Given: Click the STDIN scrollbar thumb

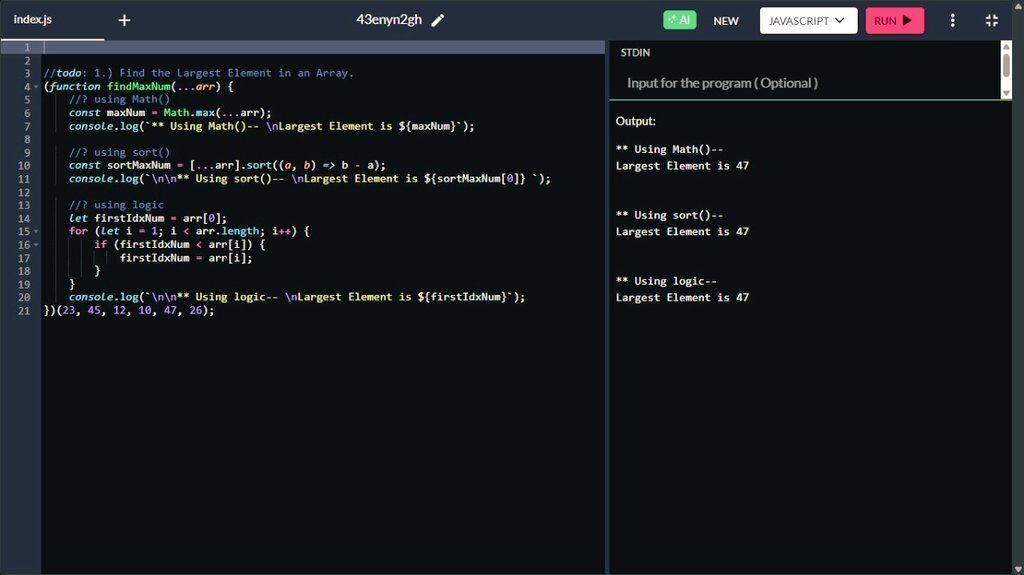Looking at the screenshot, I should tap(1006, 65).
